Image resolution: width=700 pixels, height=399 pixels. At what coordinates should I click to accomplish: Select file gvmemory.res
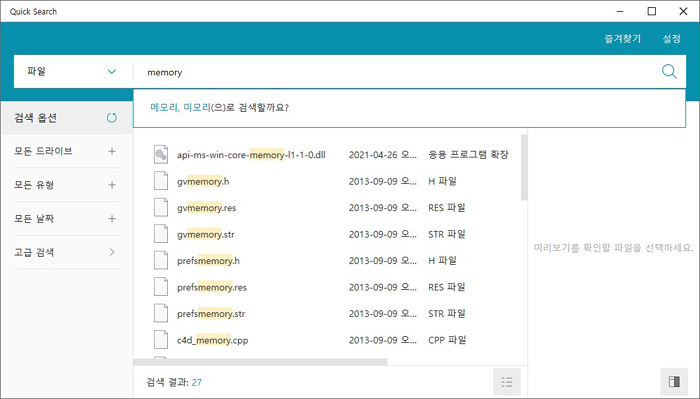[206, 208]
